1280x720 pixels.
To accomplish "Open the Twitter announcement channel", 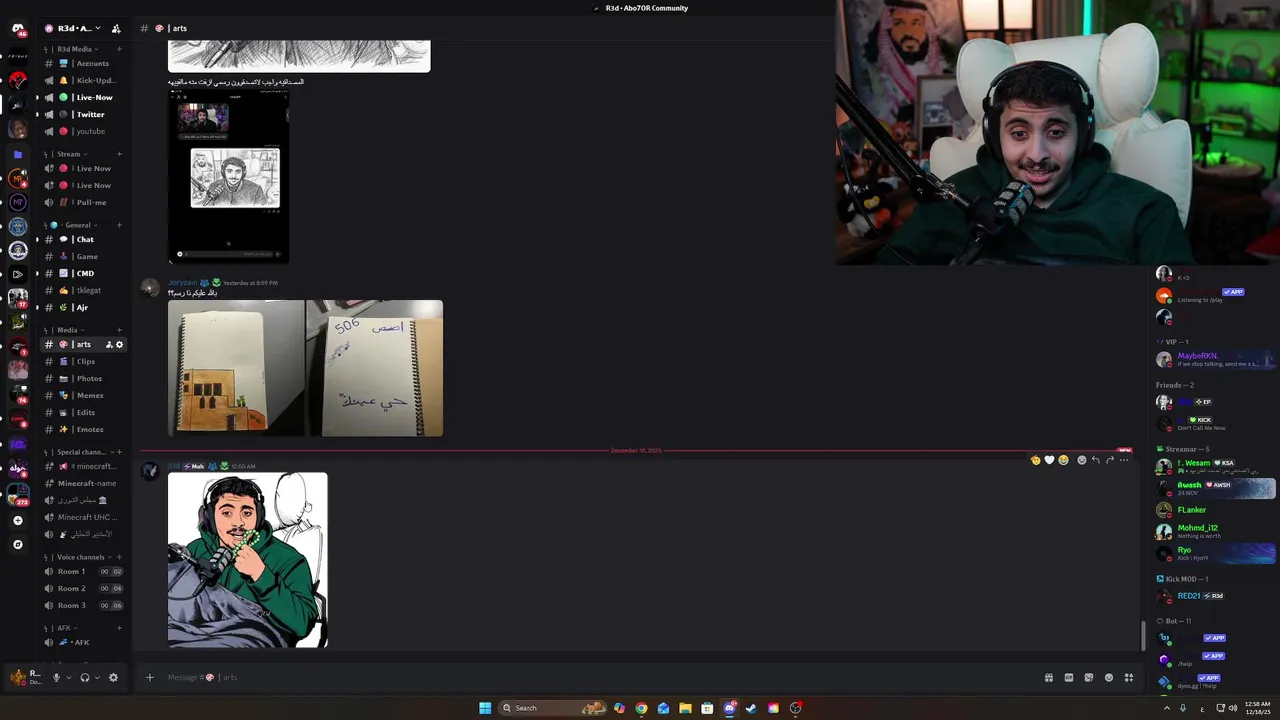I will pyautogui.click(x=84, y=114).
